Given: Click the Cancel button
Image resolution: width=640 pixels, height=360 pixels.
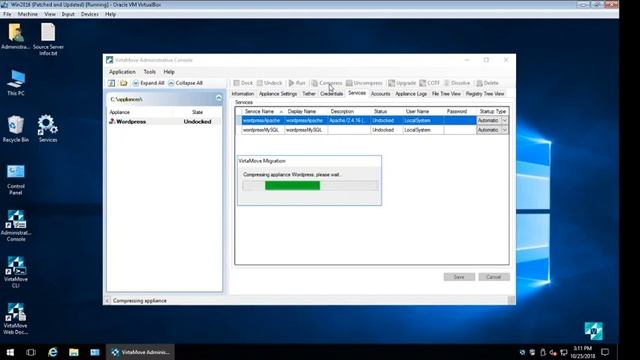Looking at the screenshot, I should [x=493, y=277].
